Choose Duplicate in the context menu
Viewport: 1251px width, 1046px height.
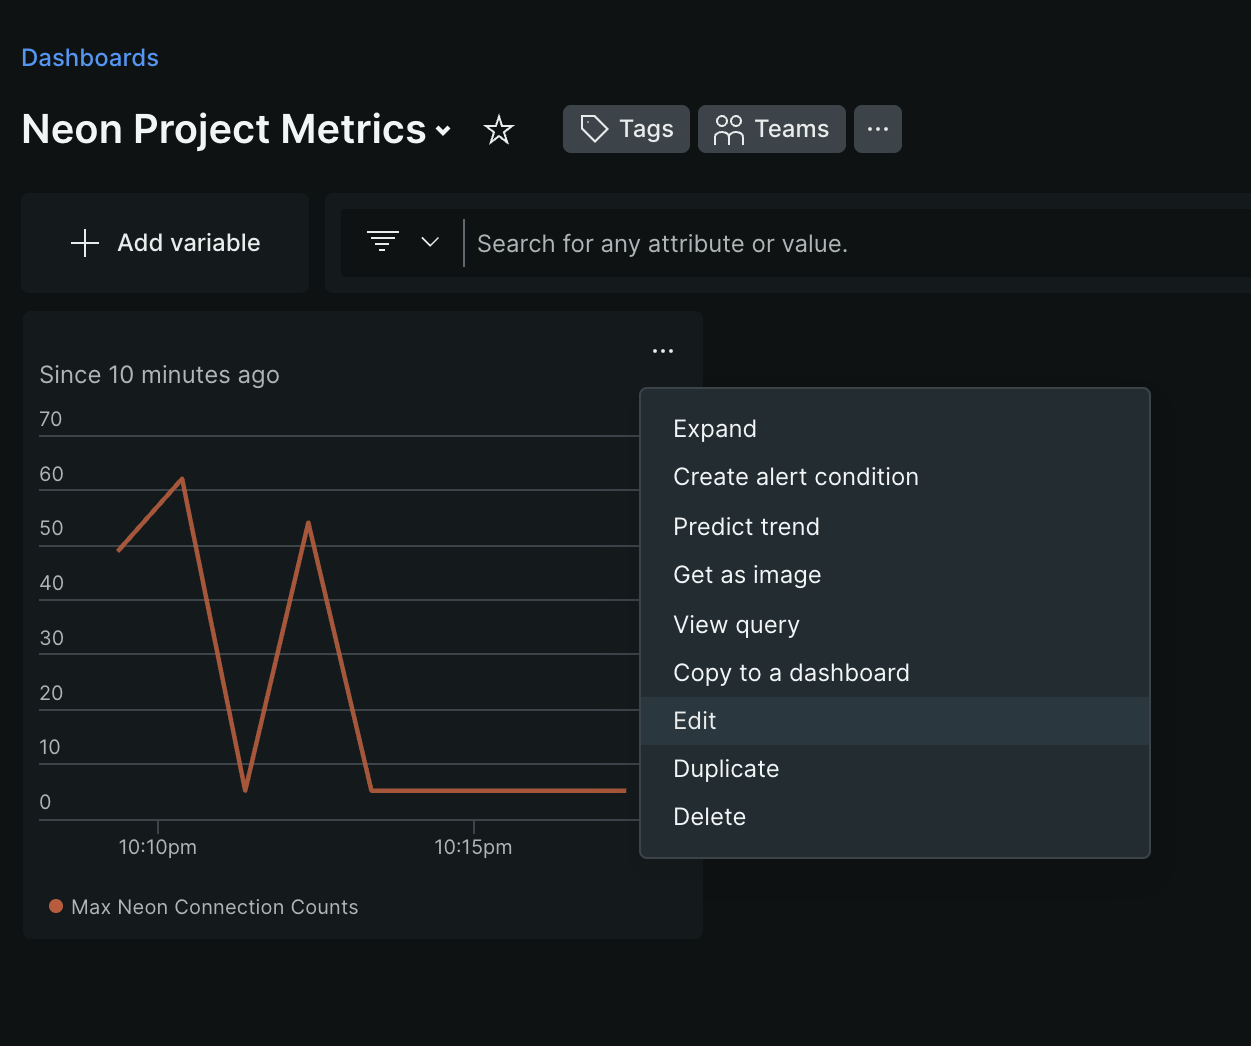point(726,768)
